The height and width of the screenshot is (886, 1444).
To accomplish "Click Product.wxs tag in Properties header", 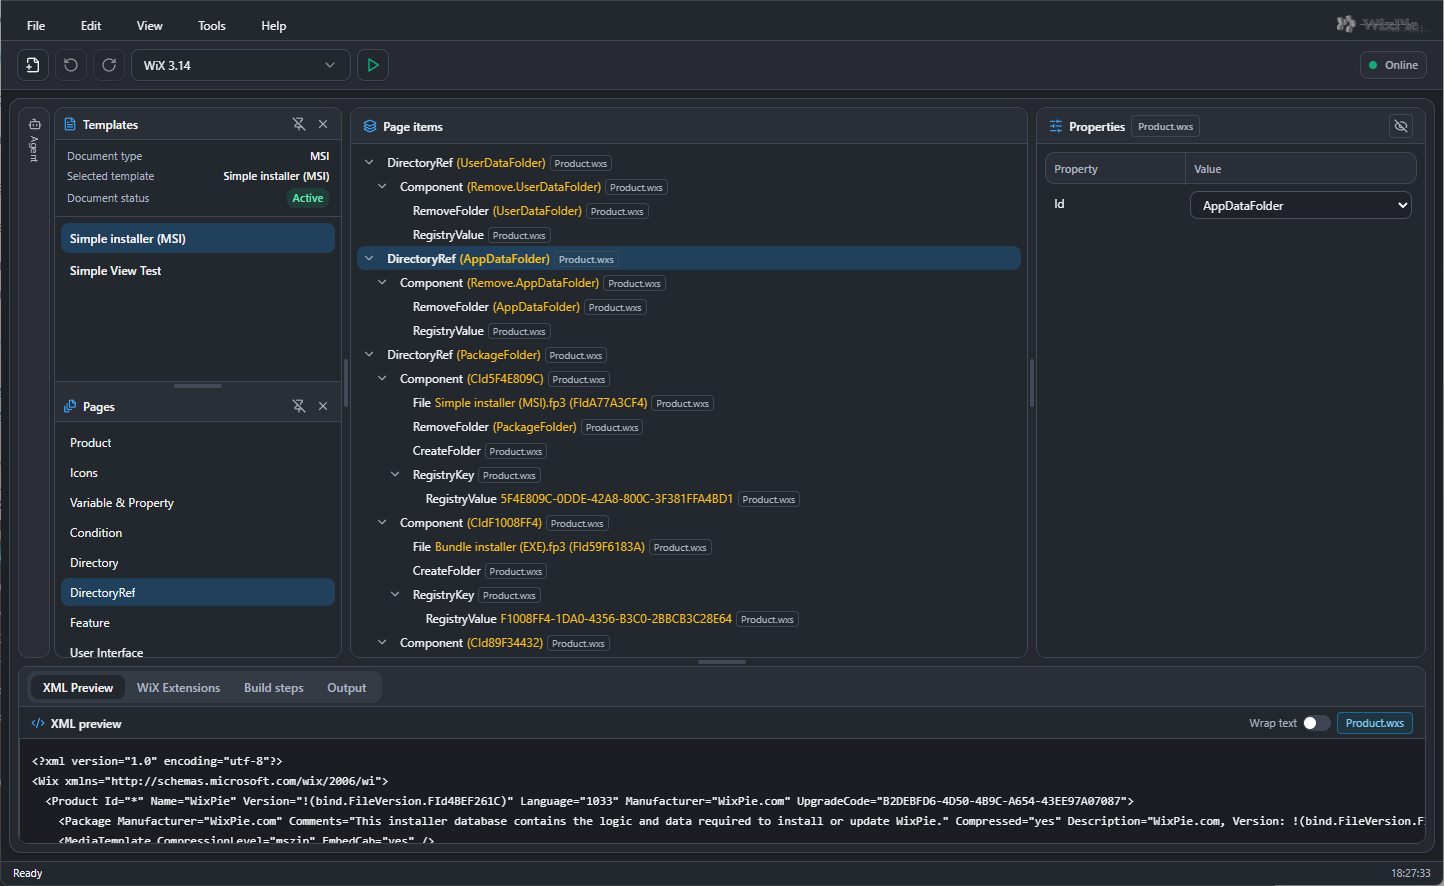I will coord(1165,127).
